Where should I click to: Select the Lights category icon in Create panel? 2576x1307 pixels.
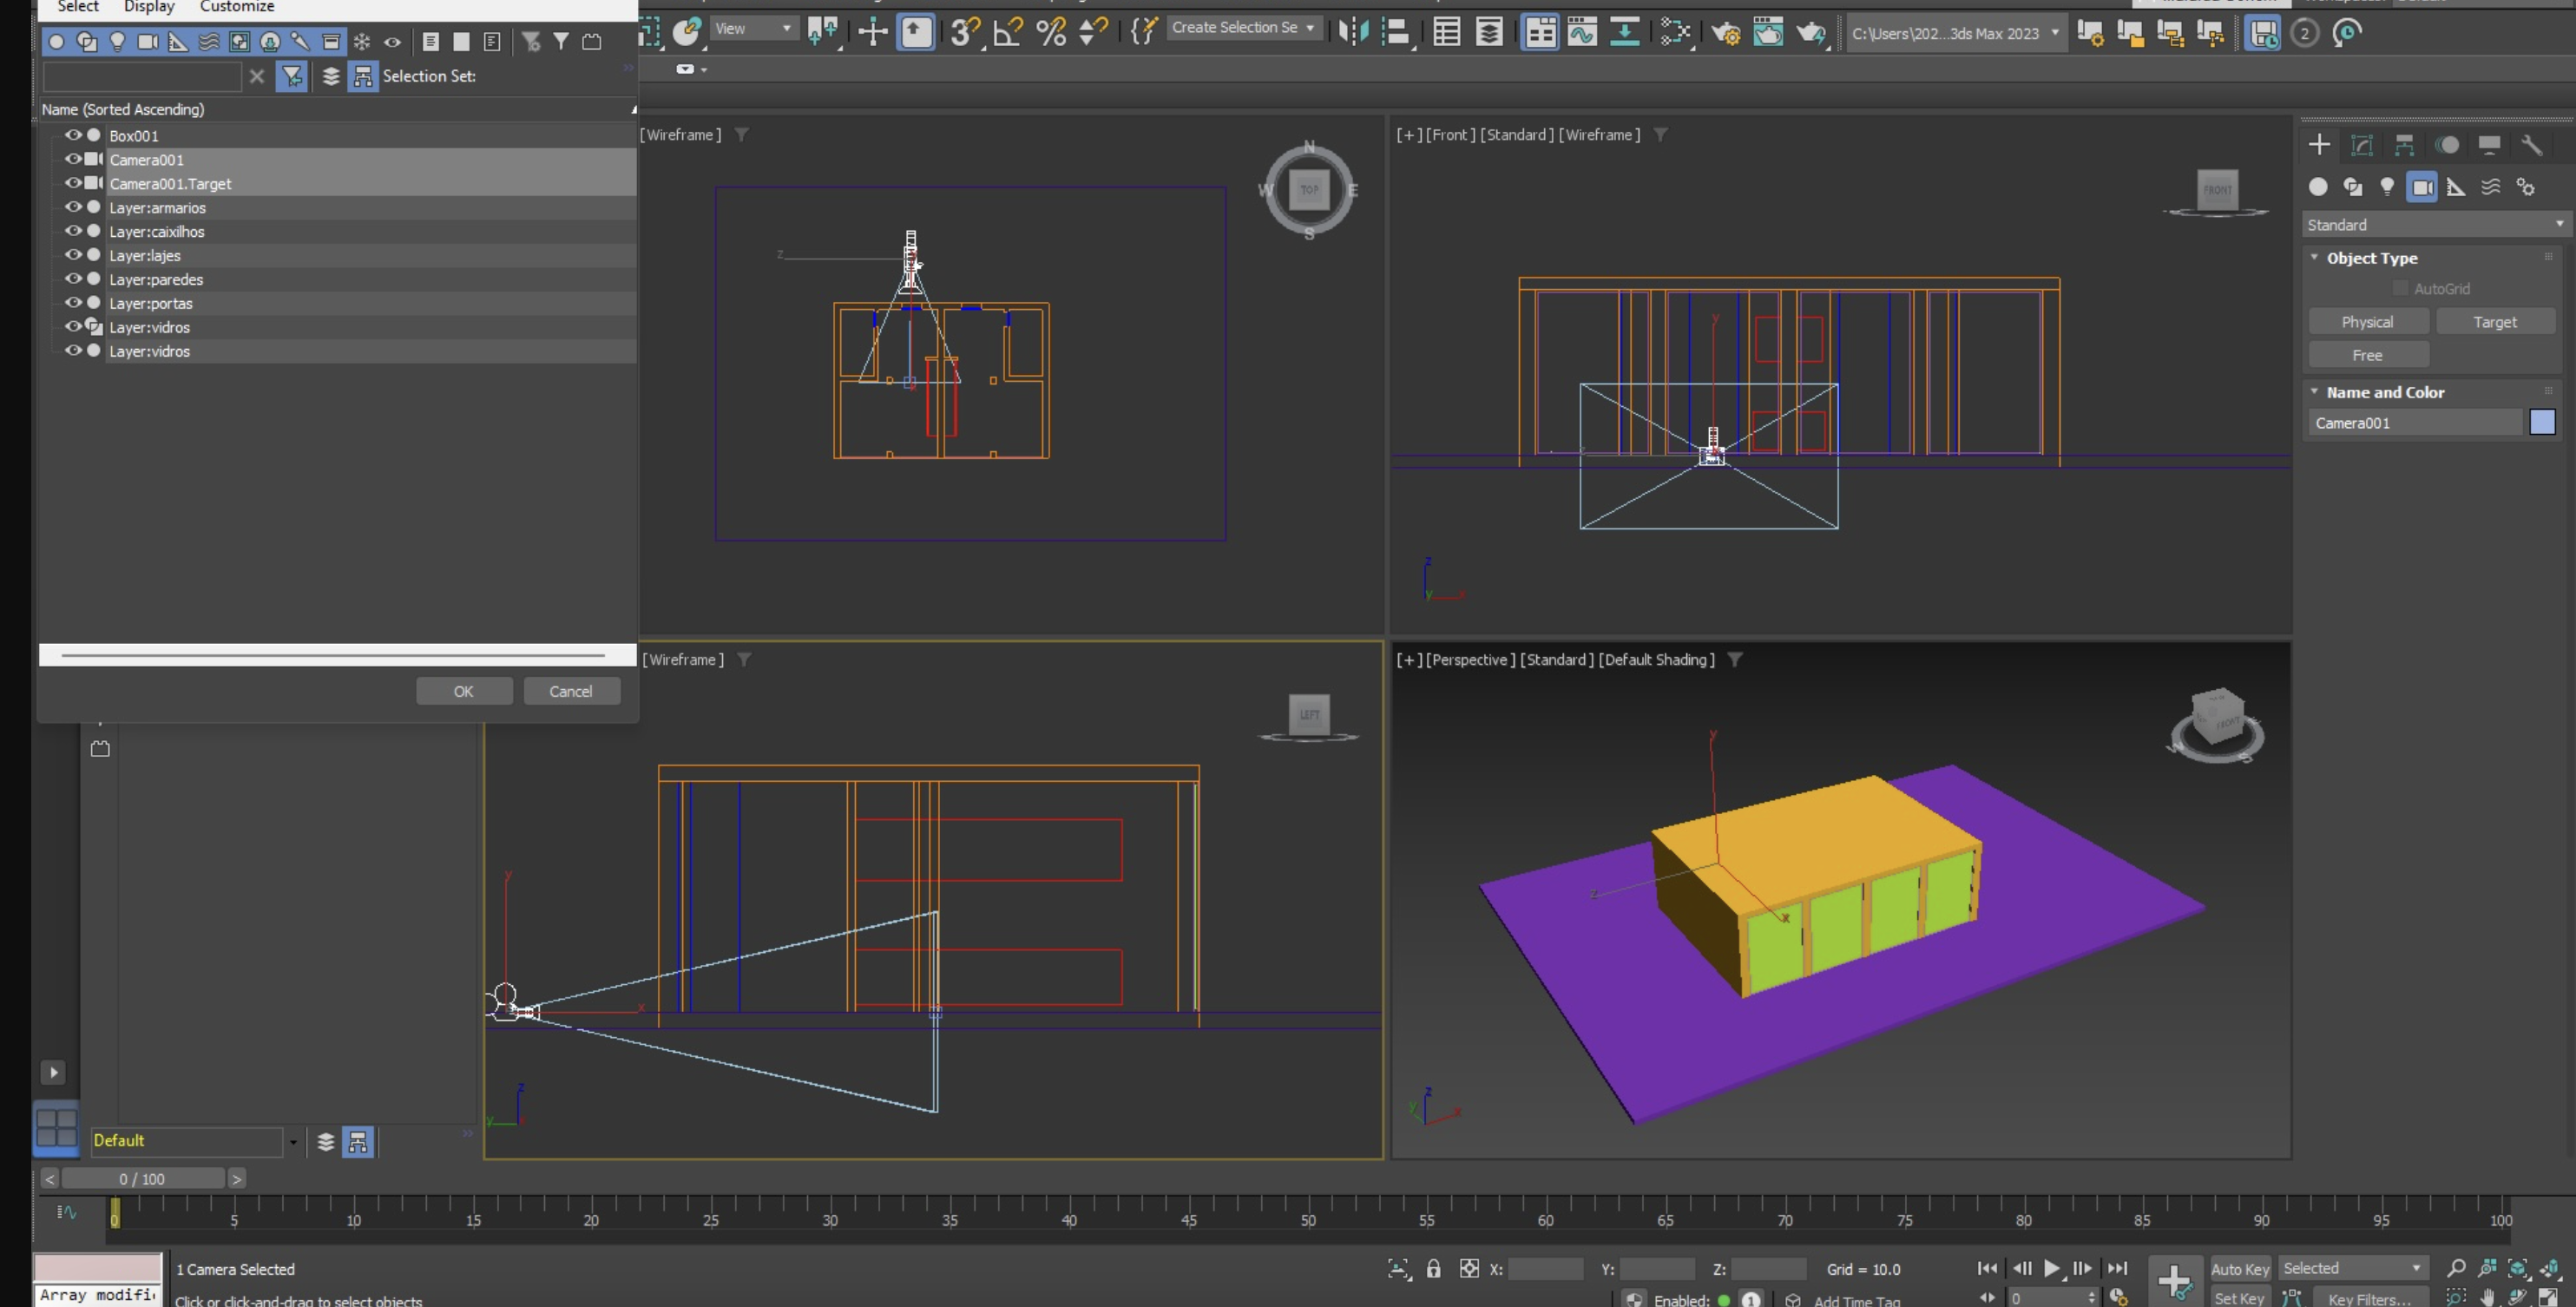(2387, 187)
